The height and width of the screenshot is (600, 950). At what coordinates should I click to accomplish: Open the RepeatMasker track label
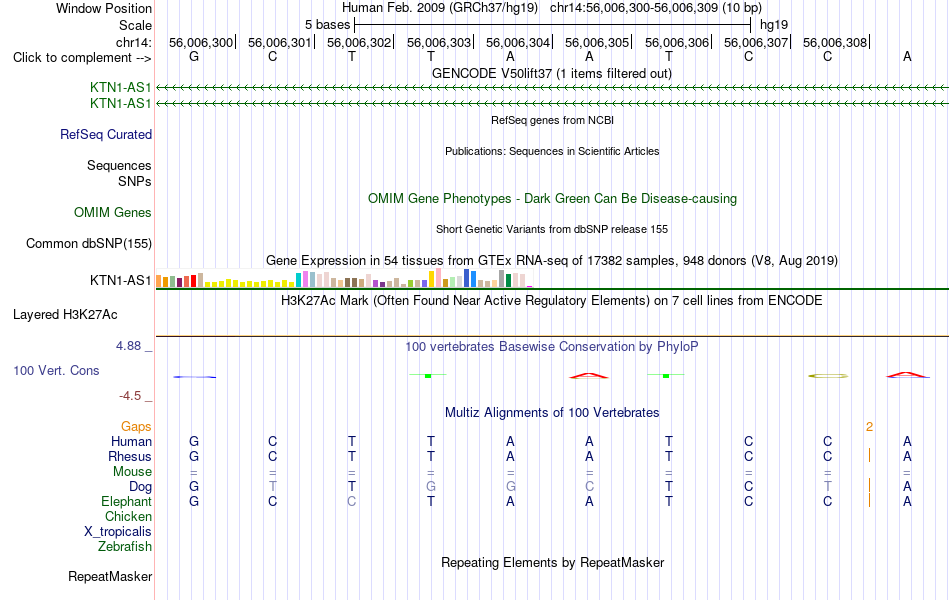pos(110,576)
